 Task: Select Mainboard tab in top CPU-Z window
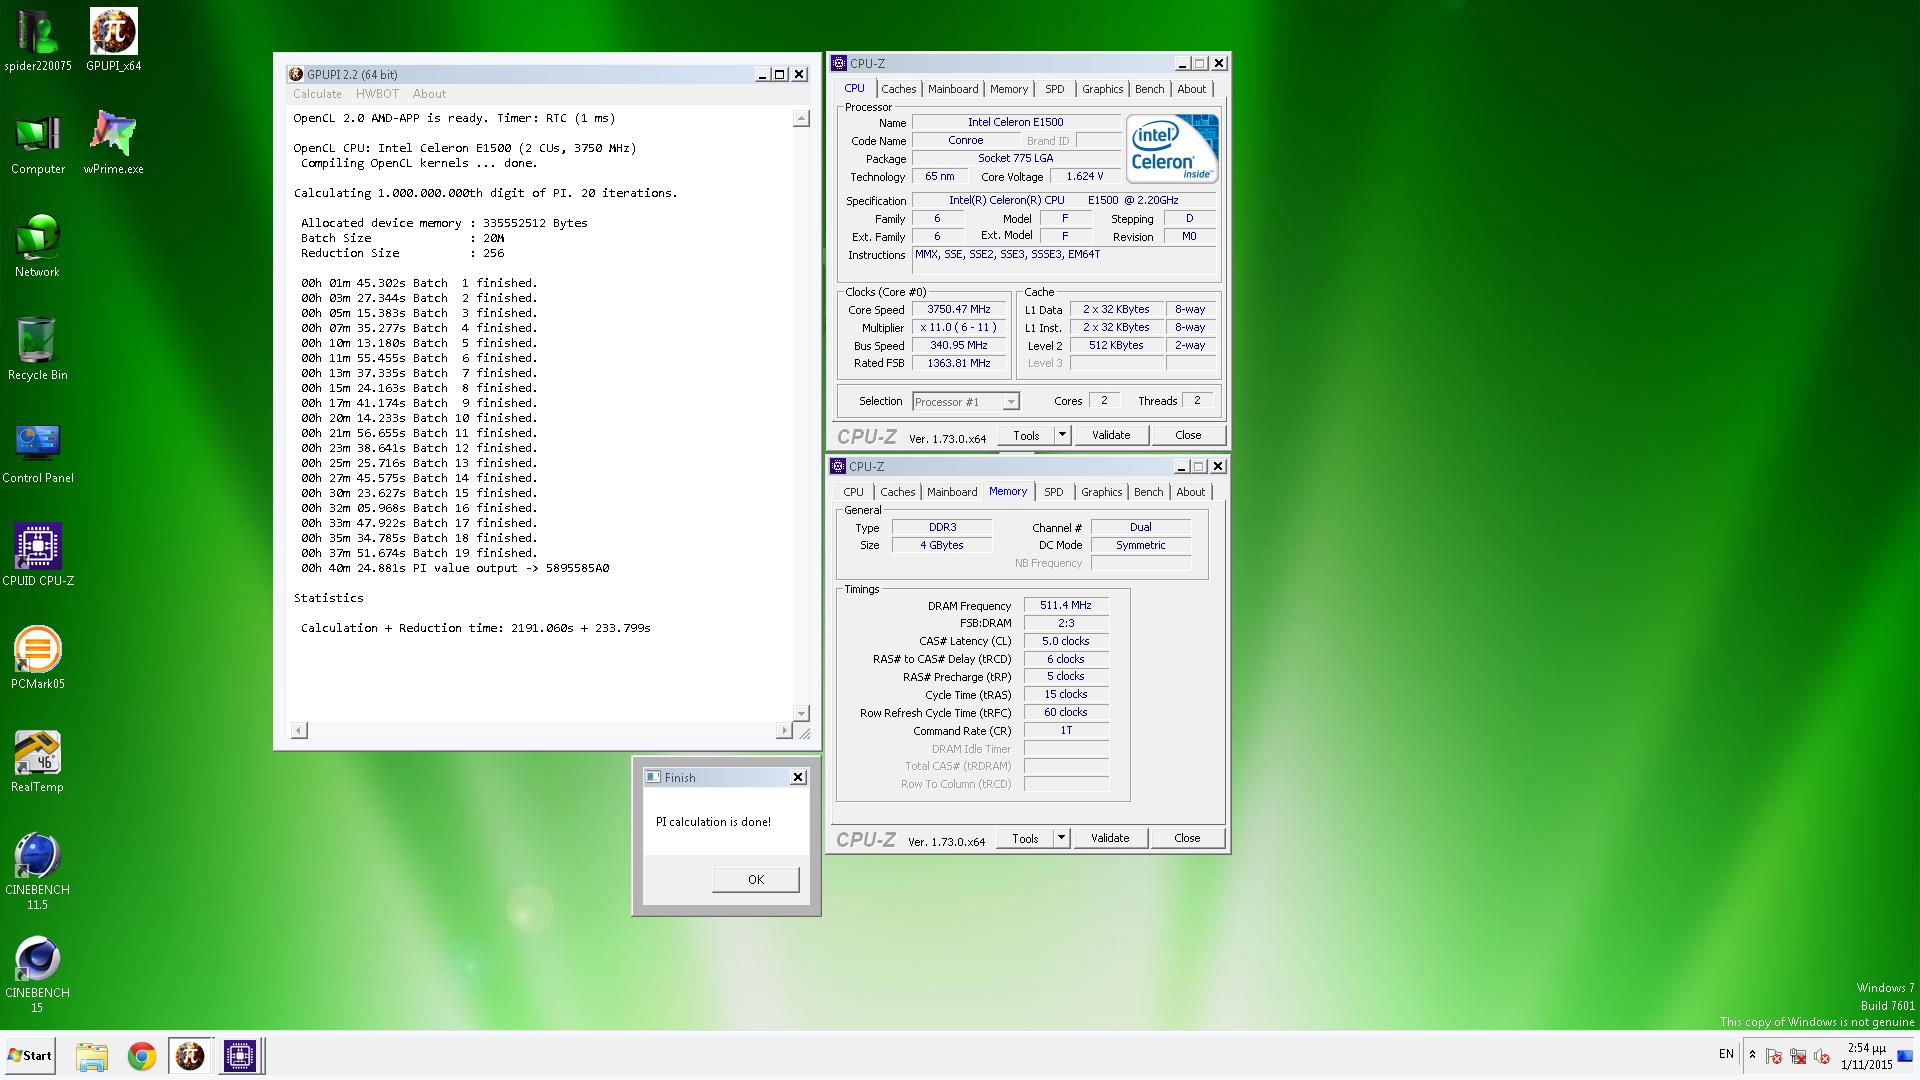click(953, 89)
